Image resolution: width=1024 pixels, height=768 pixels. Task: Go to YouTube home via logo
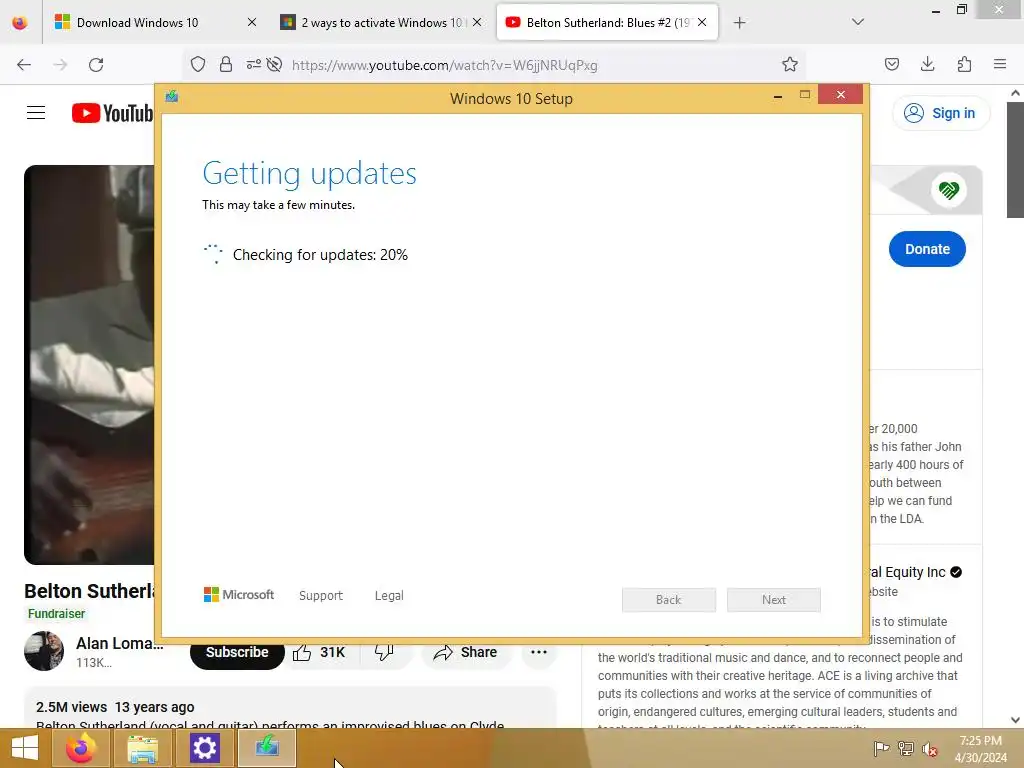point(112,113)
